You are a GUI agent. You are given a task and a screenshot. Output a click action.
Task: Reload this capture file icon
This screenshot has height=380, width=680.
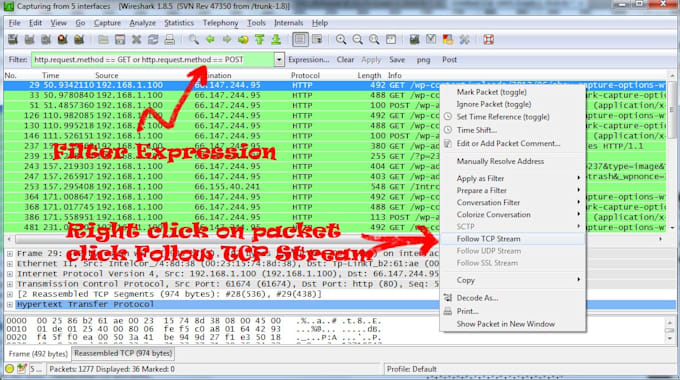click(153, 39)
